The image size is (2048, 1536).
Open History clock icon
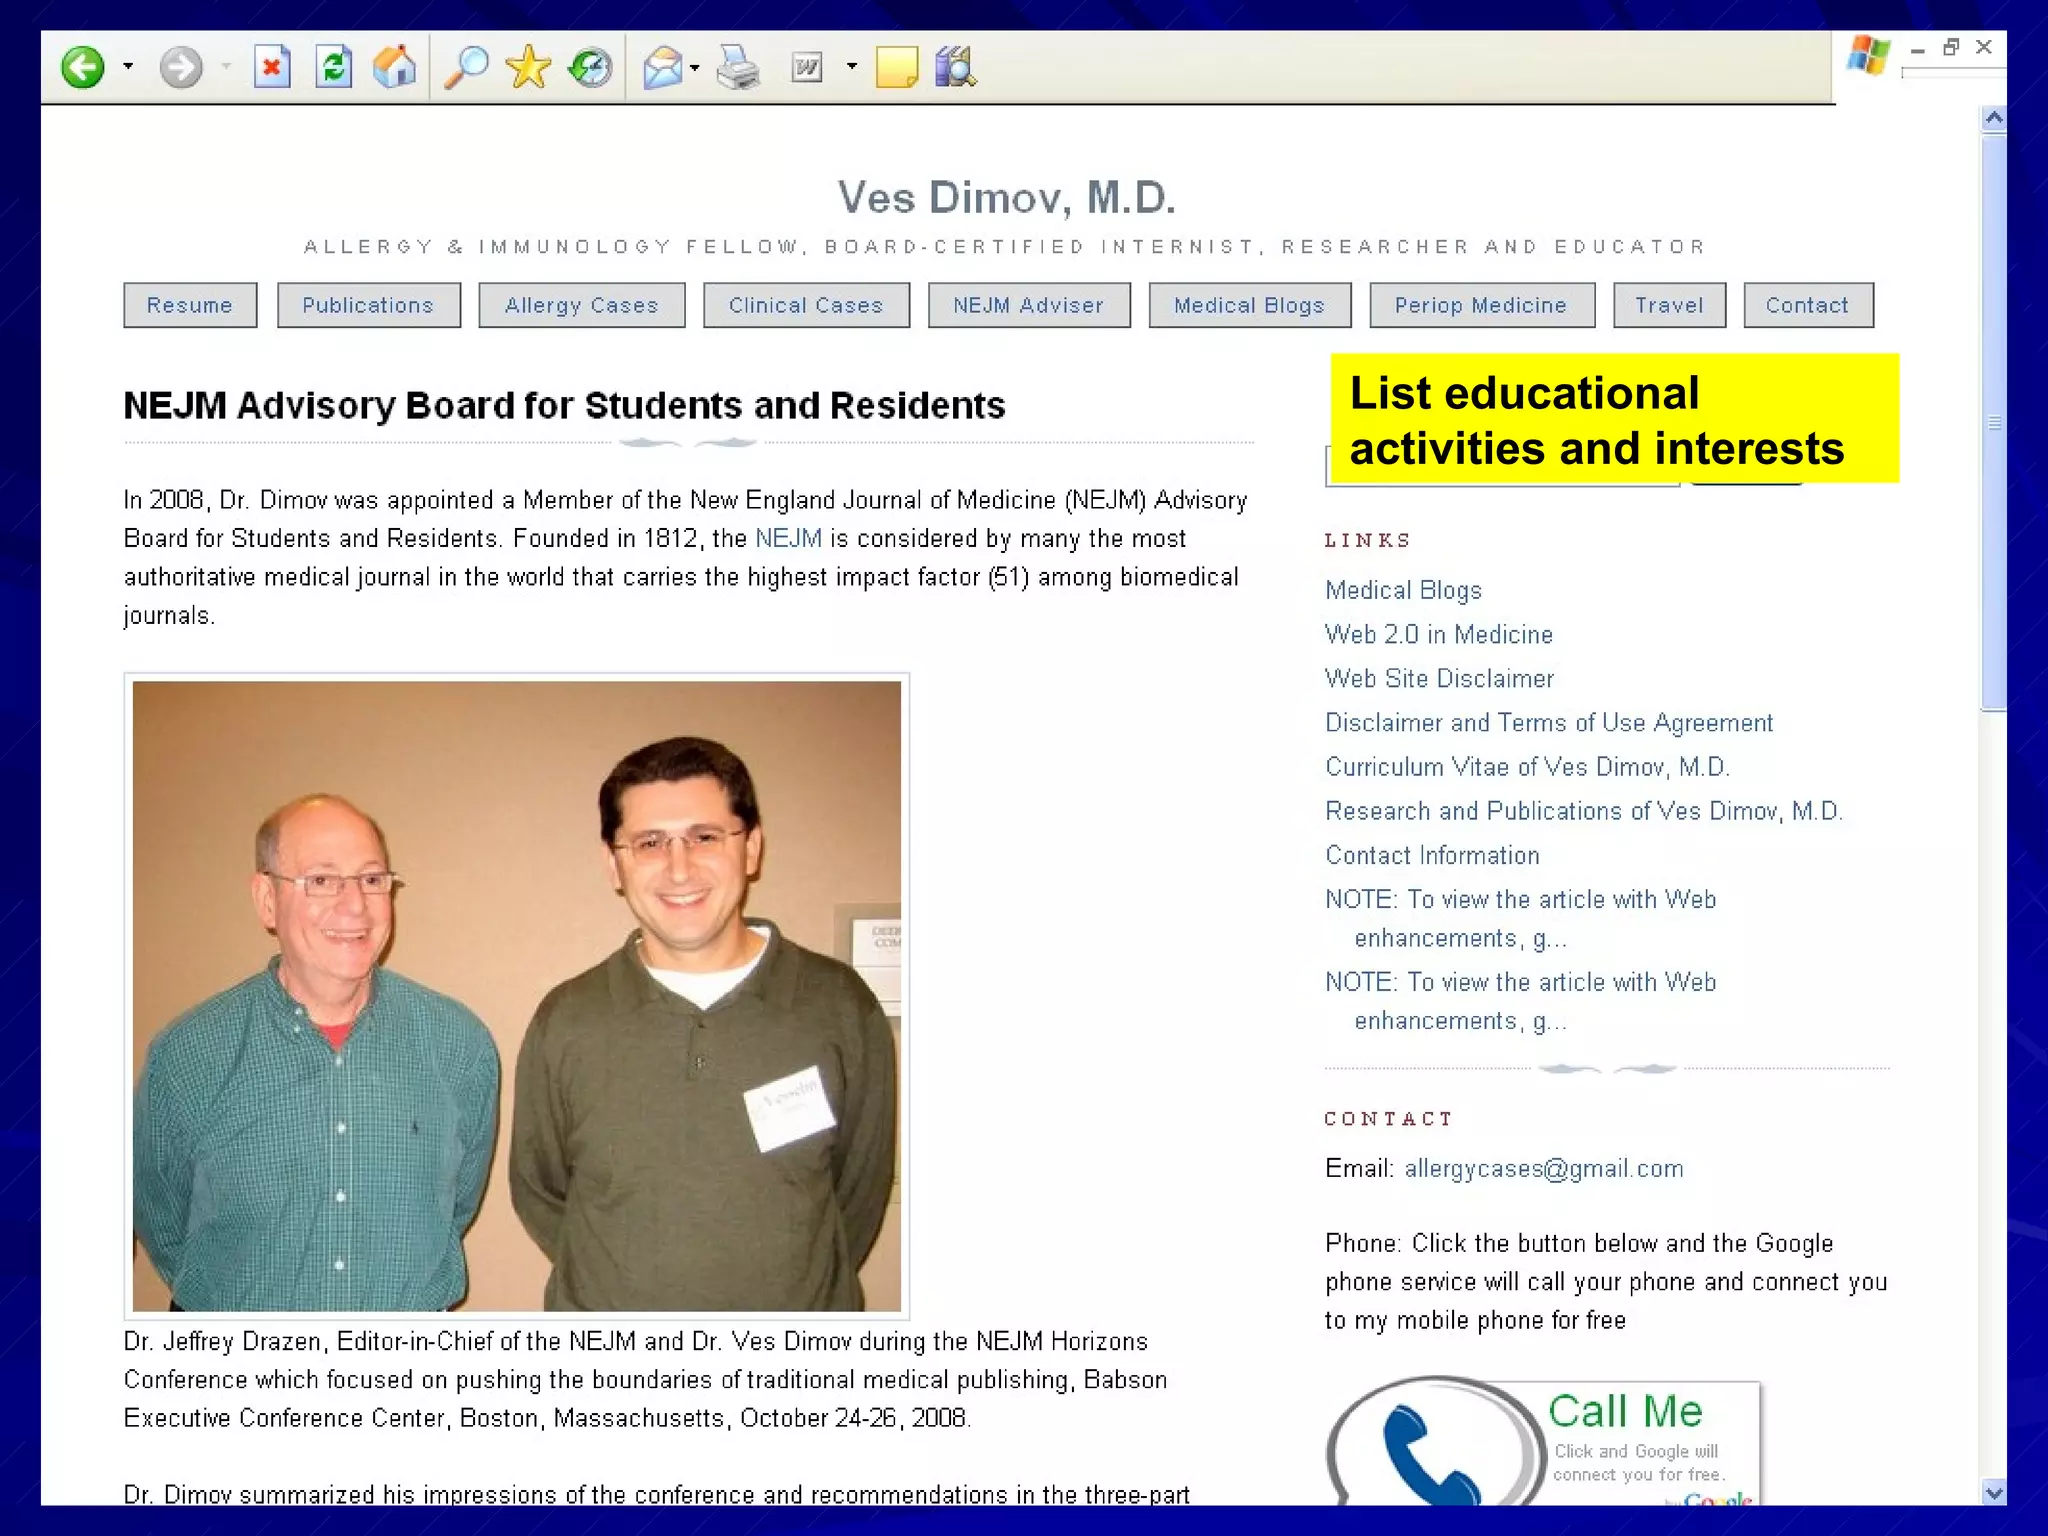[590, 68]
